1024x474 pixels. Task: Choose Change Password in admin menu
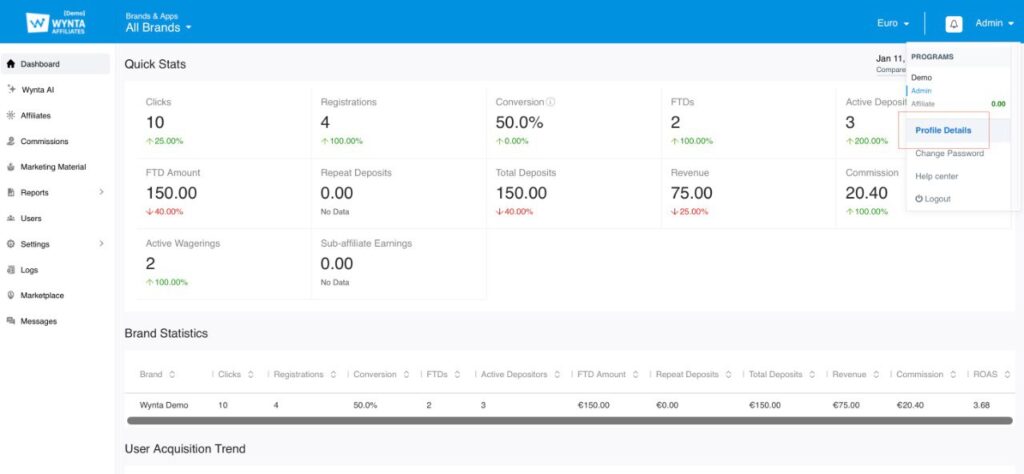point(949,153)
